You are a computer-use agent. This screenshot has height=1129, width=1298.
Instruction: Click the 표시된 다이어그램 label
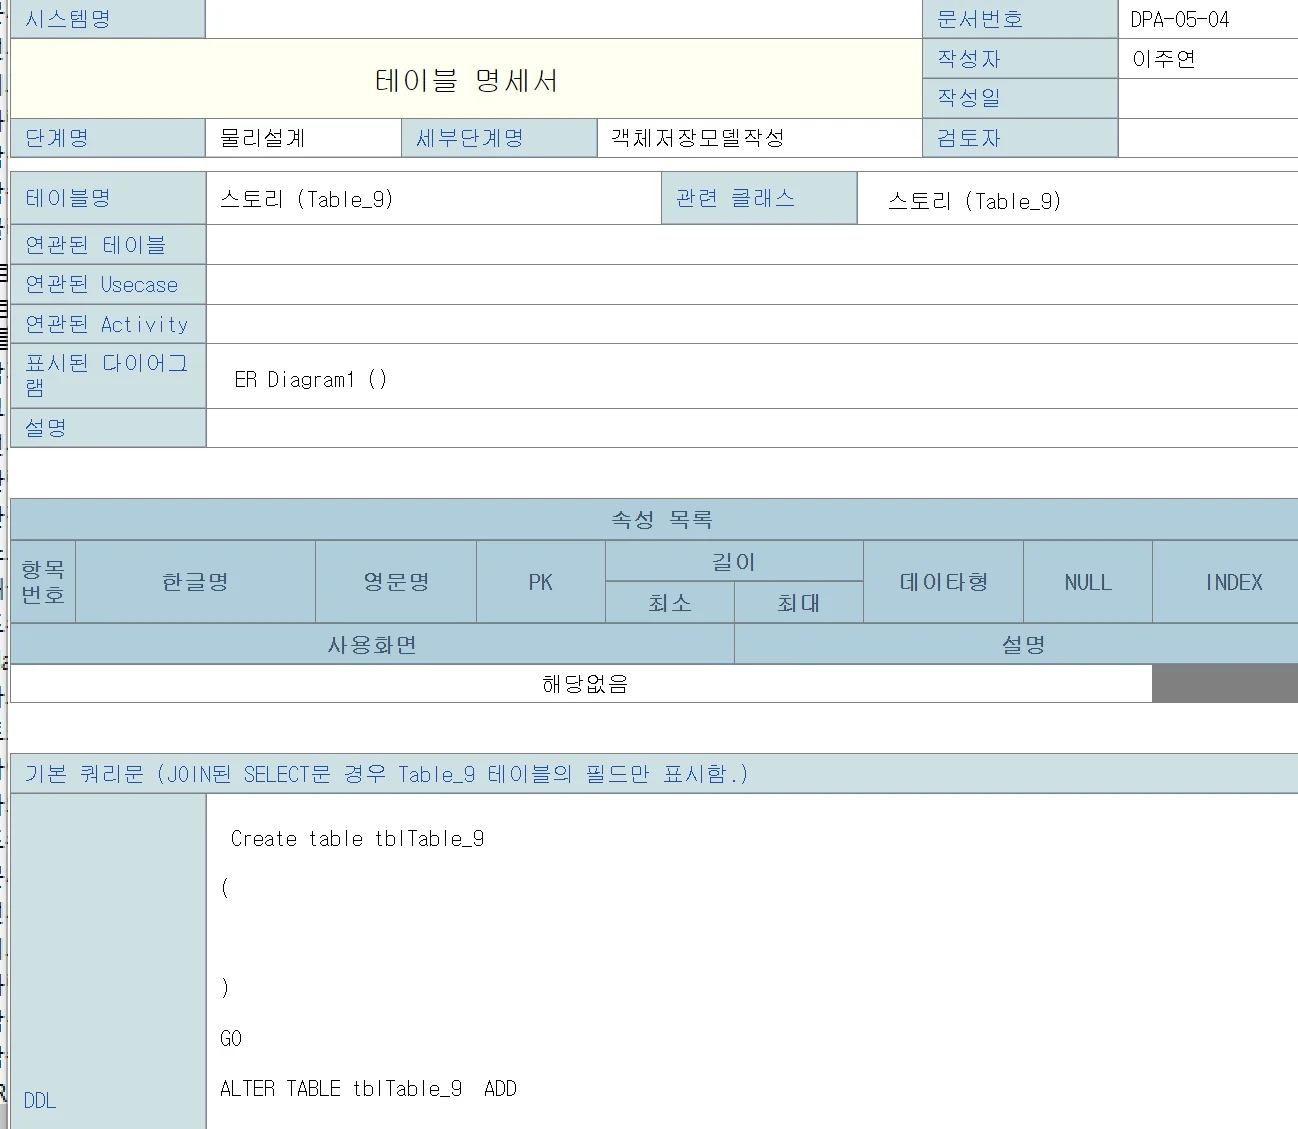click(x=107, y=375)
